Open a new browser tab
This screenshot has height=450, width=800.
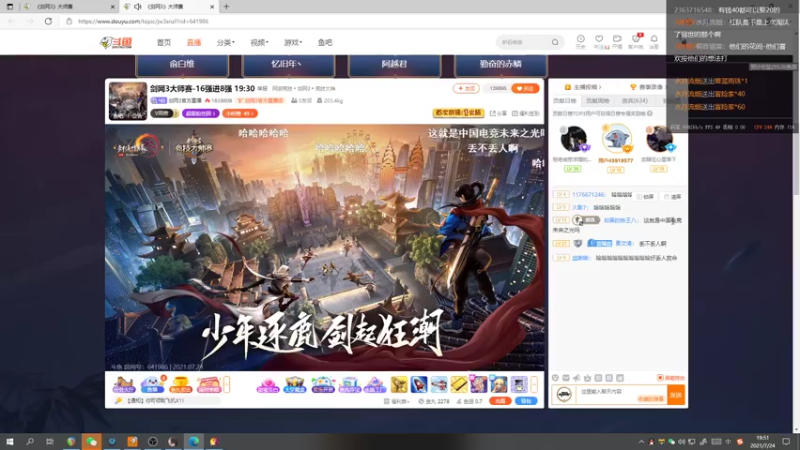226,7
